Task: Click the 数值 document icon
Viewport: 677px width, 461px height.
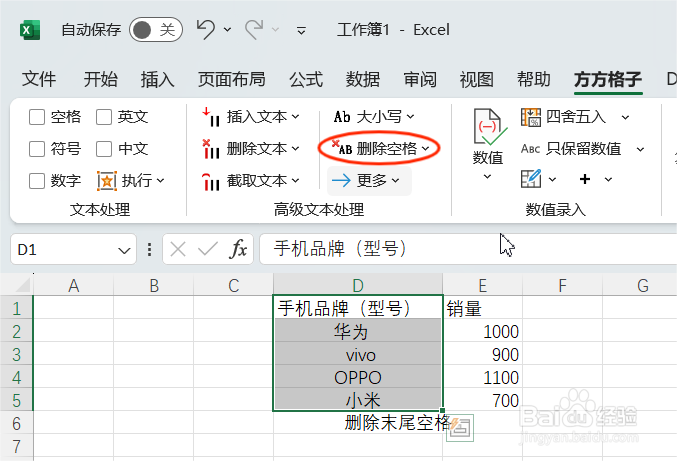Action: coord(489,127)
